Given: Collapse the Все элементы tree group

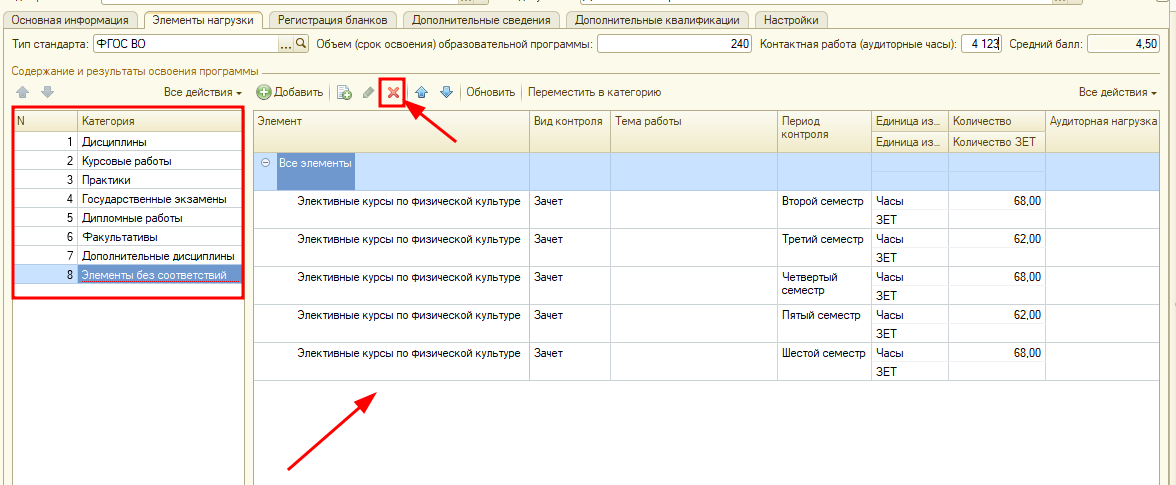Looking at the screenshot, I should coord(265,162).
